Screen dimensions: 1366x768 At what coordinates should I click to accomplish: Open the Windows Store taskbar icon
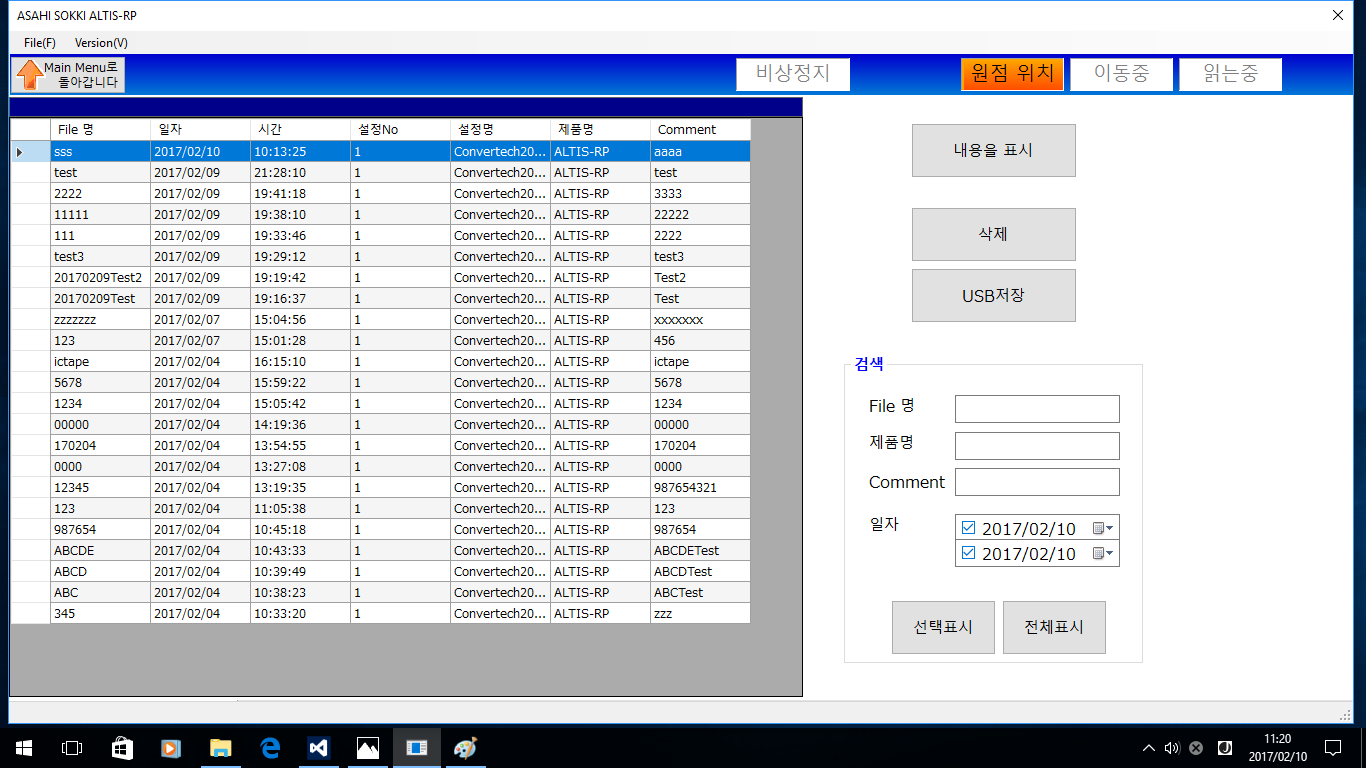click(x=122, y=747)
